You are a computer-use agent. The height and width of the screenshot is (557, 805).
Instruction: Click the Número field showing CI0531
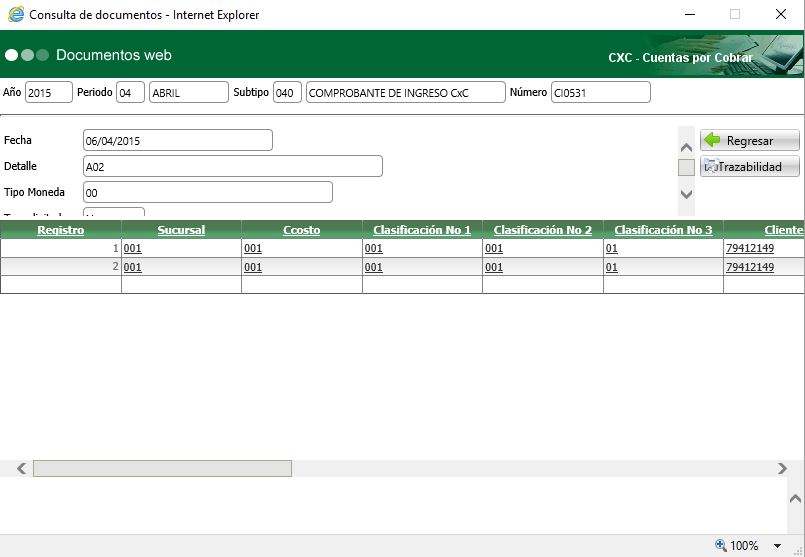pyautogui.click(x=600, y=93)
